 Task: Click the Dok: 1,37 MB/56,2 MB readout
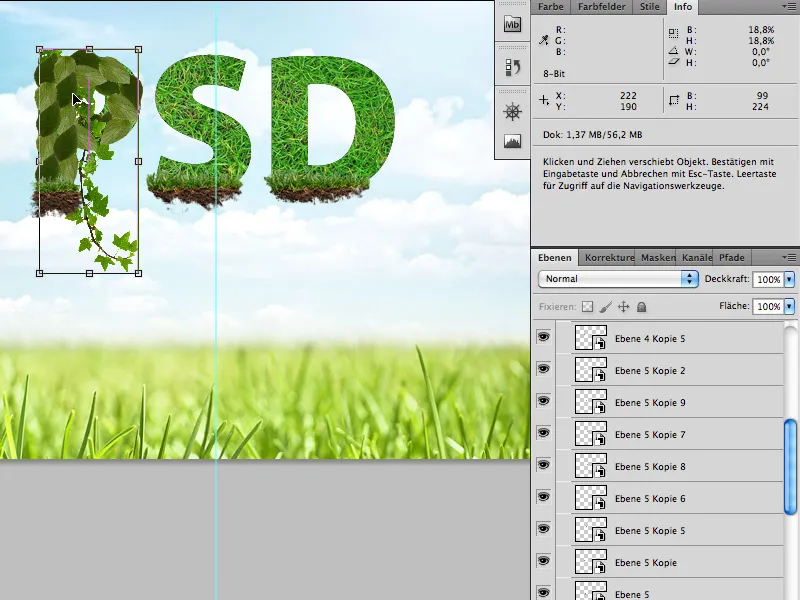click(592, 135)
